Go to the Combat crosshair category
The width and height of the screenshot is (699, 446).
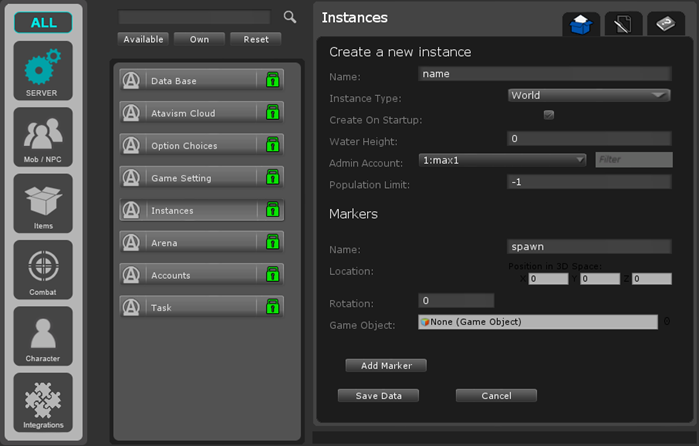click(43, 270)
